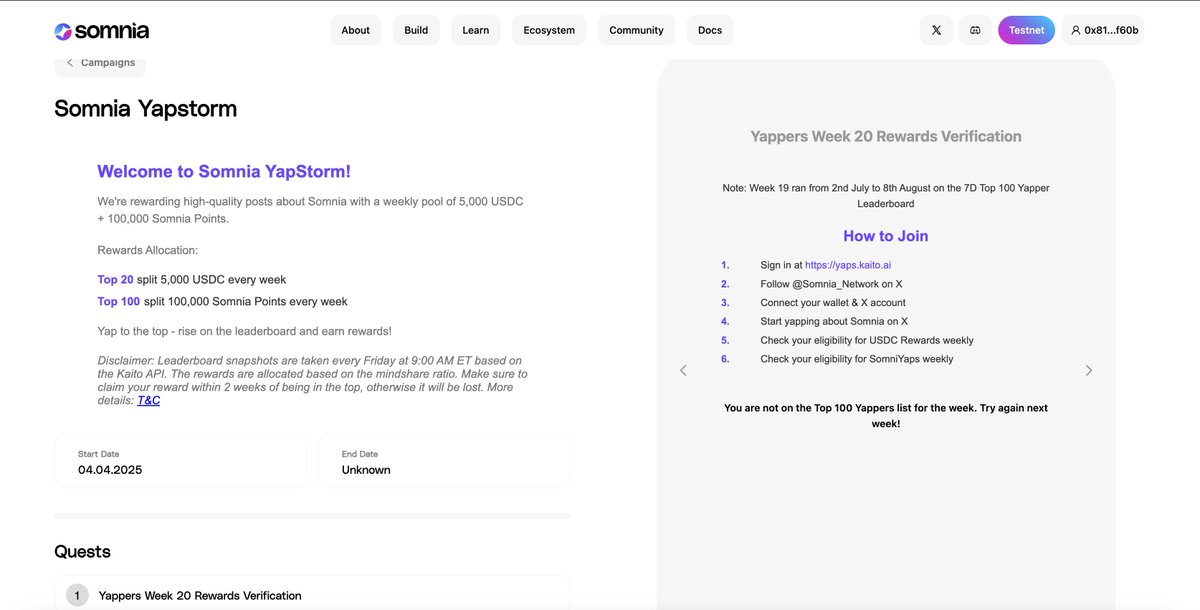Screen dimensions: 1200x610
Task: Click Connect your wallet & X account step
Action: tap(833, 303)
